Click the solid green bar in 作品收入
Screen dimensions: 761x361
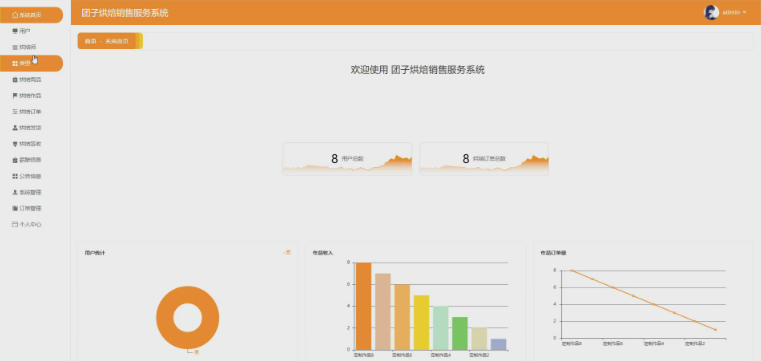(x=460, y=333)
